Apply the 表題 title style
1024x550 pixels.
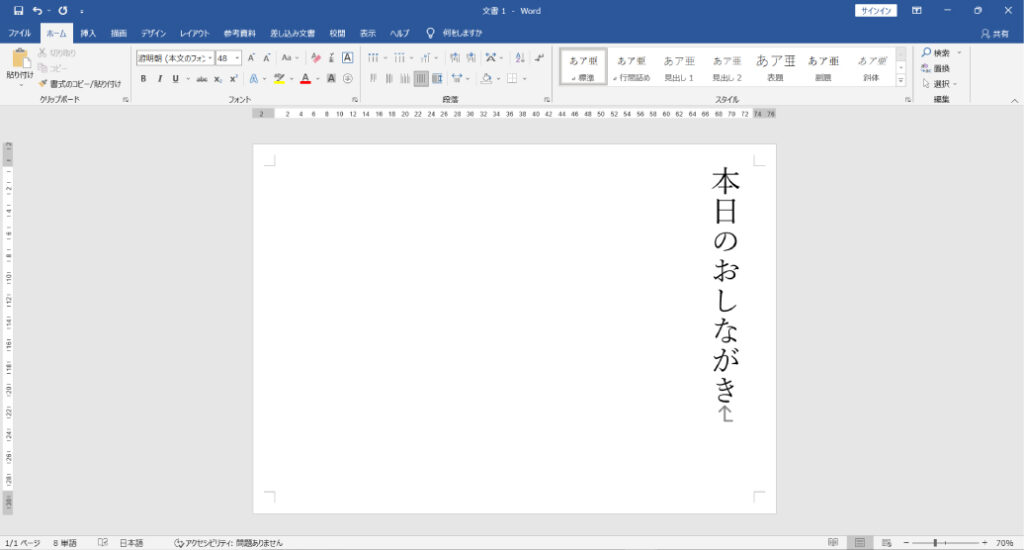point(775,67)
